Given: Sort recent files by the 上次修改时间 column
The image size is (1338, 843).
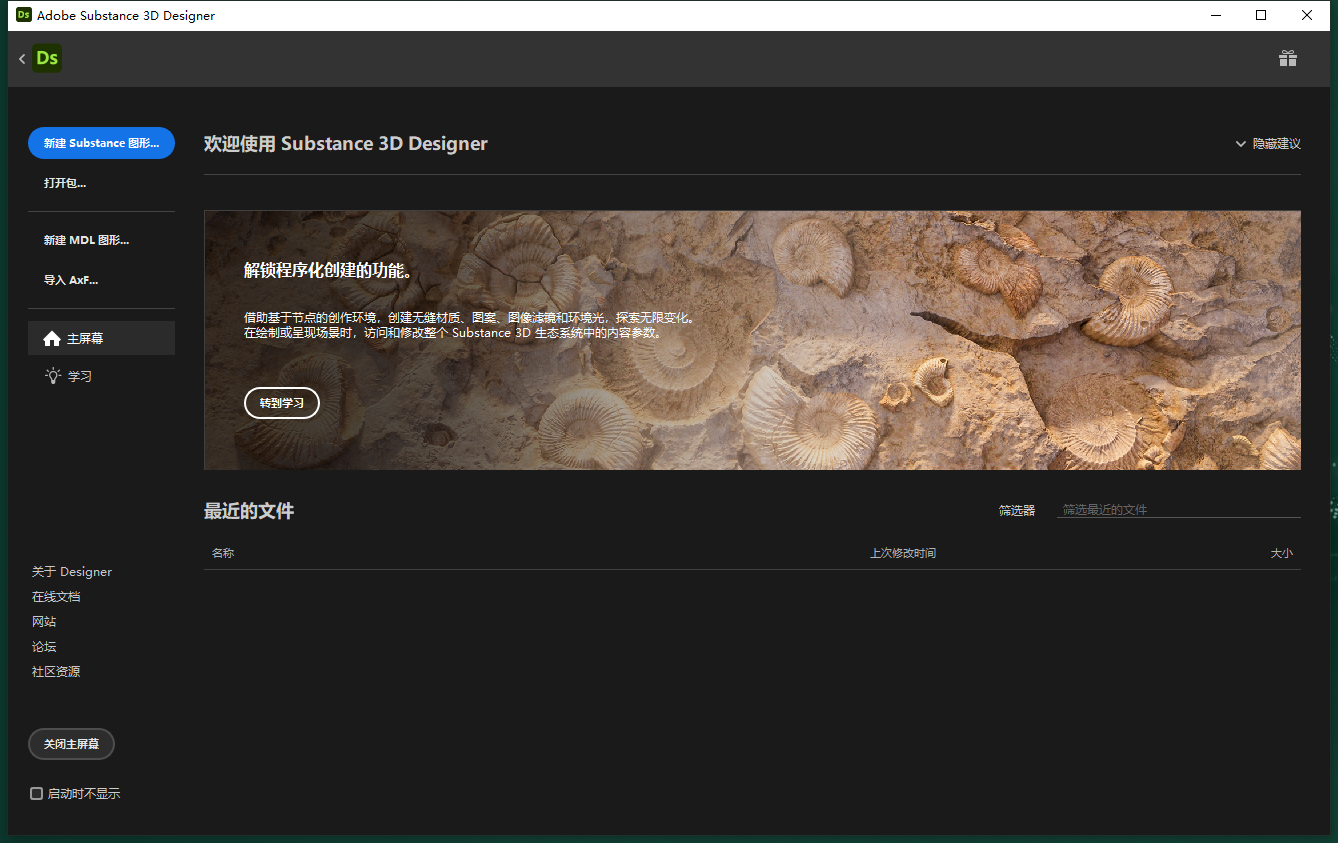Looking at the screenshot, I should [902, 552].
